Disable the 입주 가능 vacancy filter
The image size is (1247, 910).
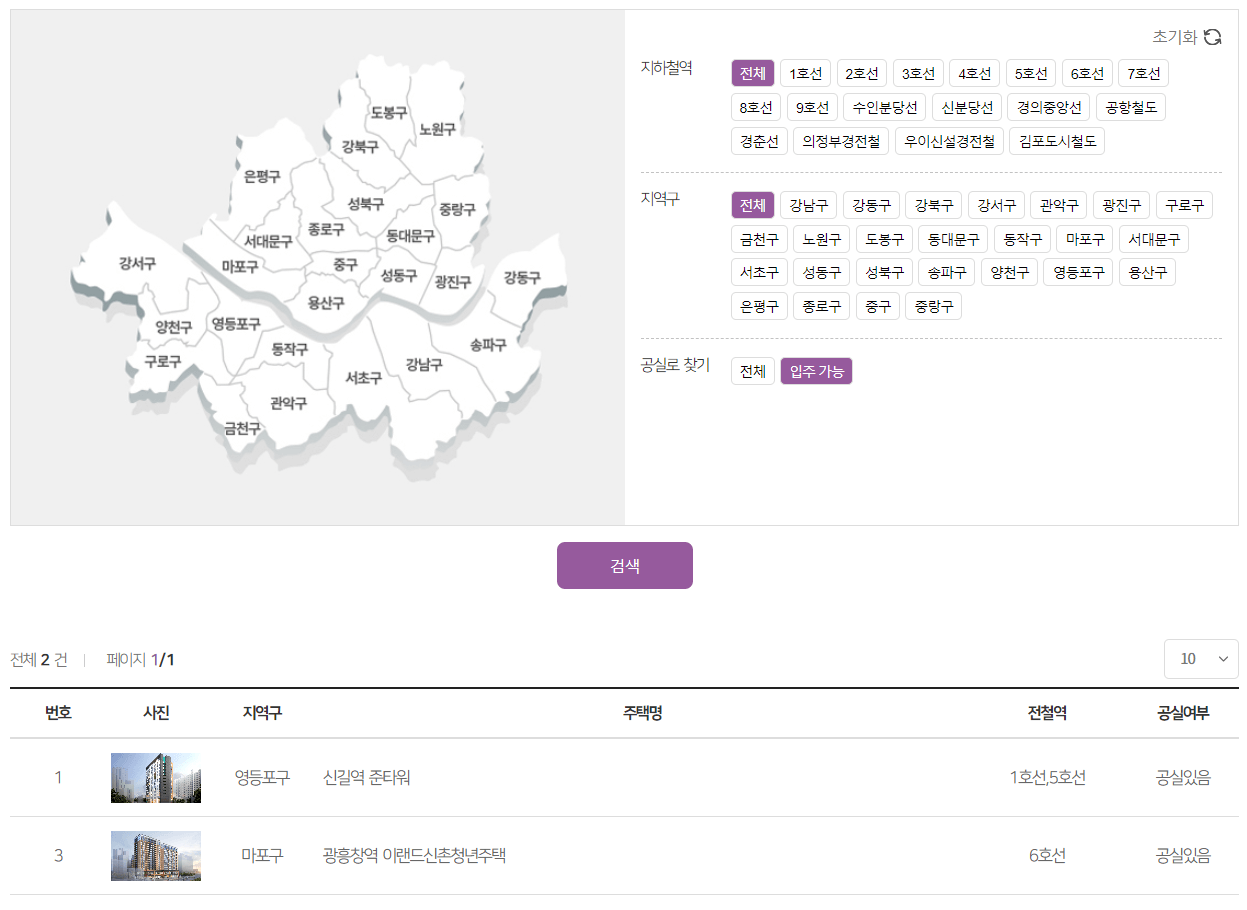816,370
